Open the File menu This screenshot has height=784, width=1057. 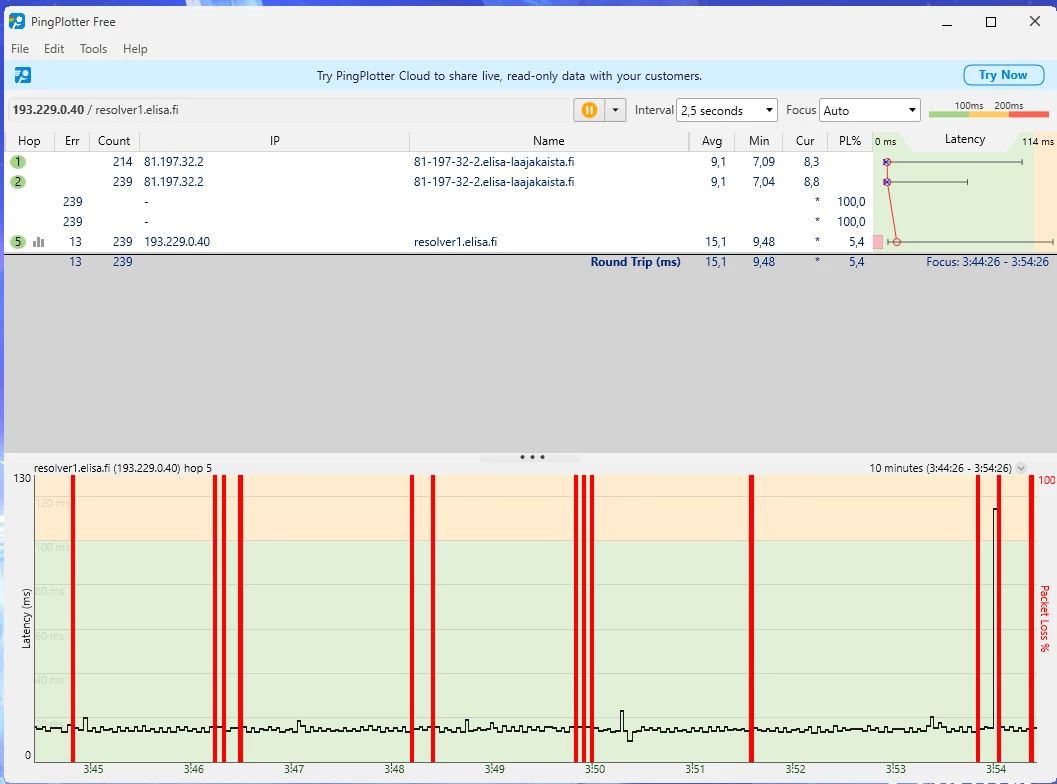coord(20,49)
